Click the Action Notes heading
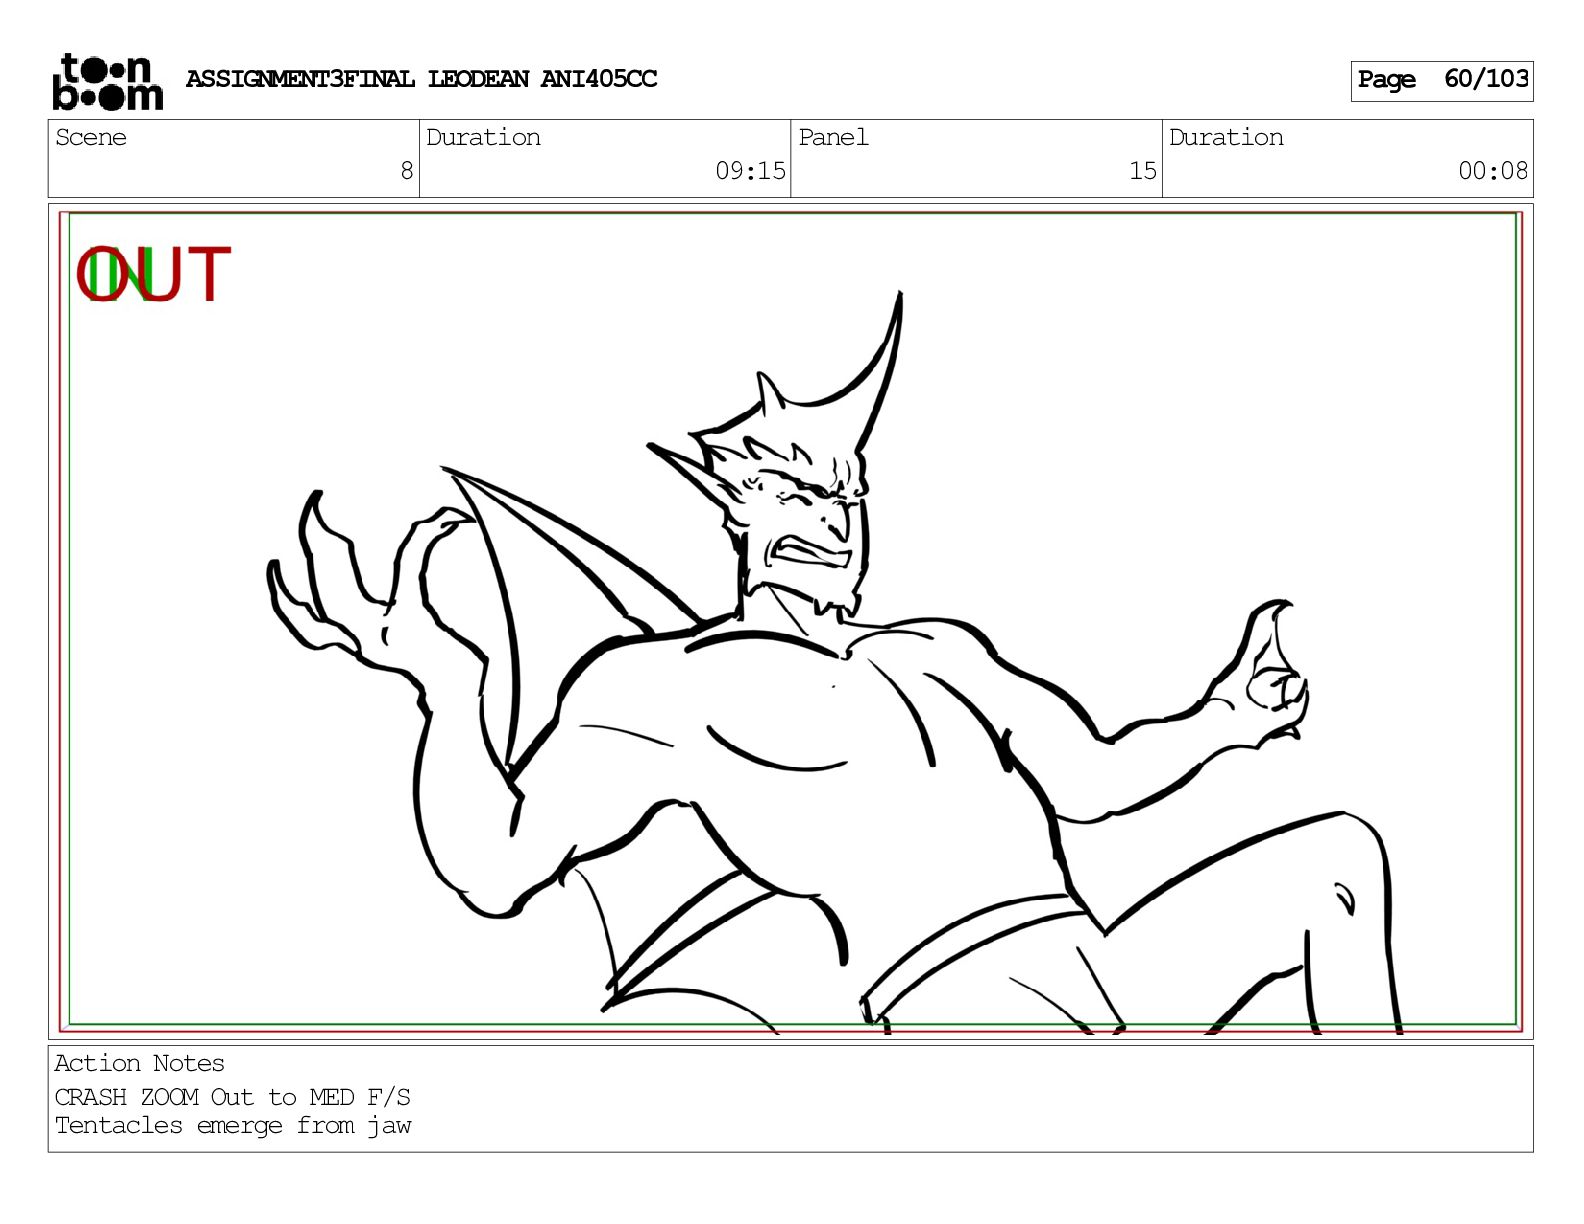 (x=139, y=1063)
